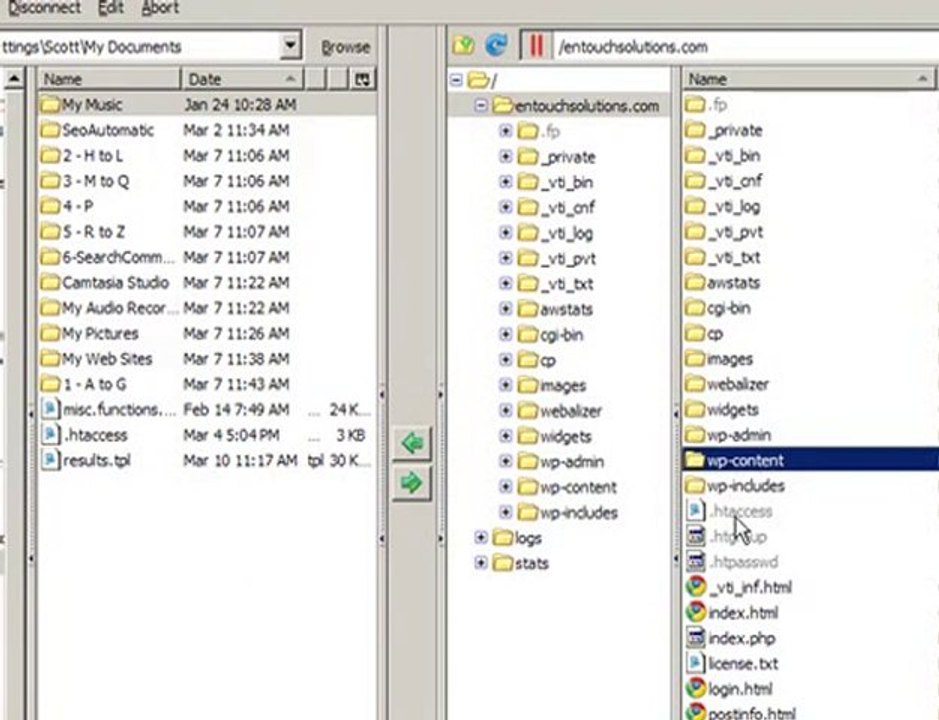The image size is (939, 720).
Task: Select the login.html remote file
Action: pyautogui.click(x=729, y=689)
